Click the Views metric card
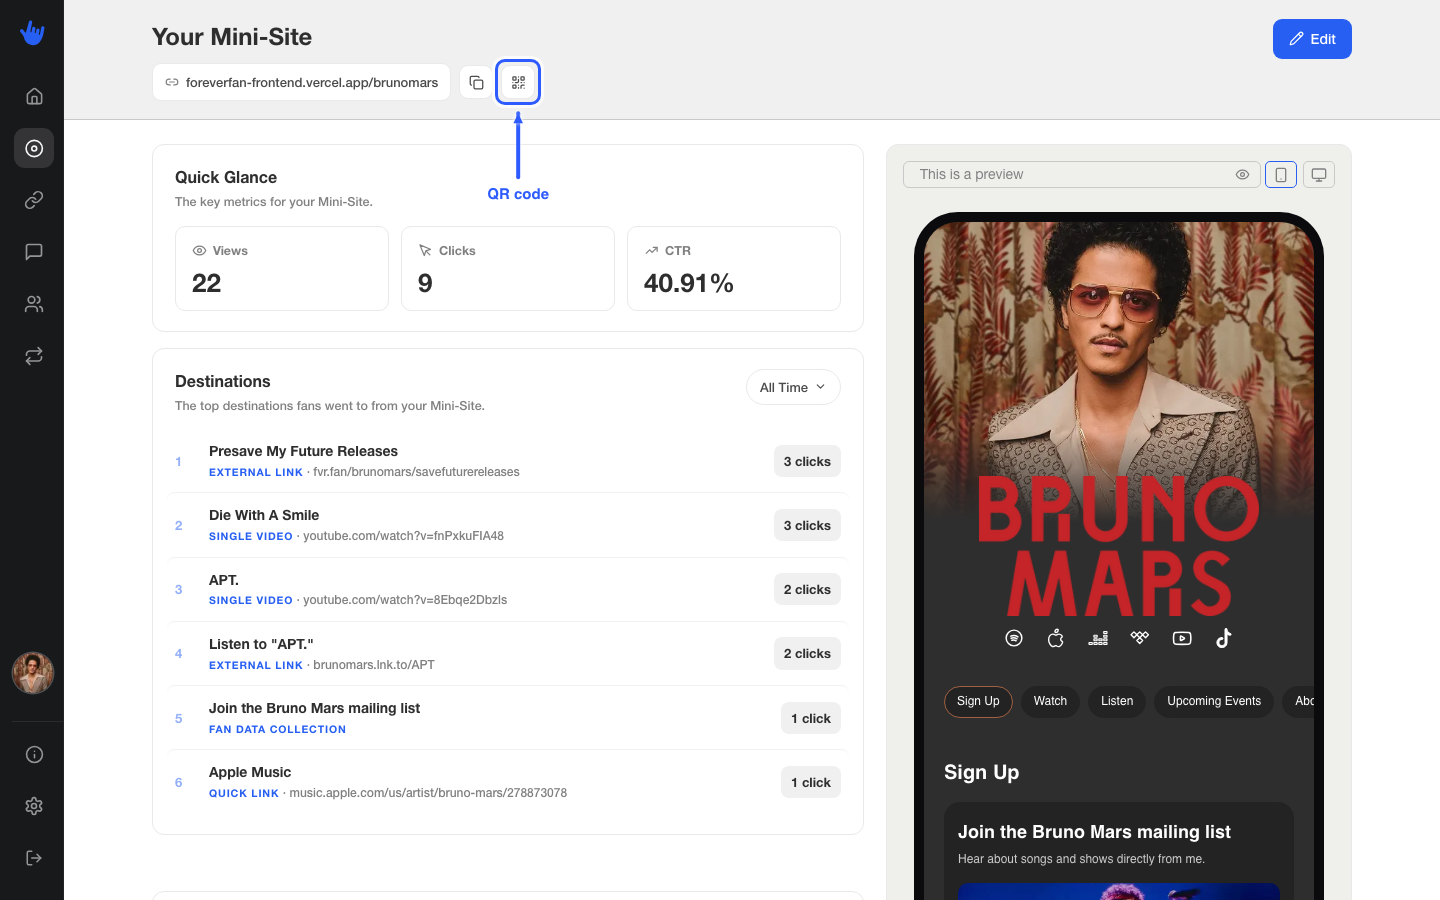Viewport: 1440px width, 900px height. [x=282, y=268]
